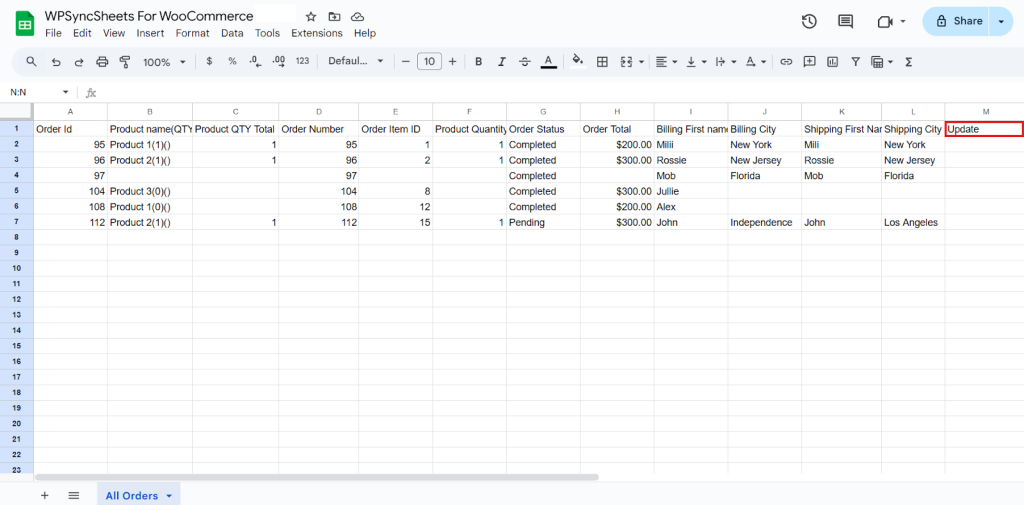Toggle strikethrough formatting
The width and height of the screenshot is (1024, 505).
[524, 61]
